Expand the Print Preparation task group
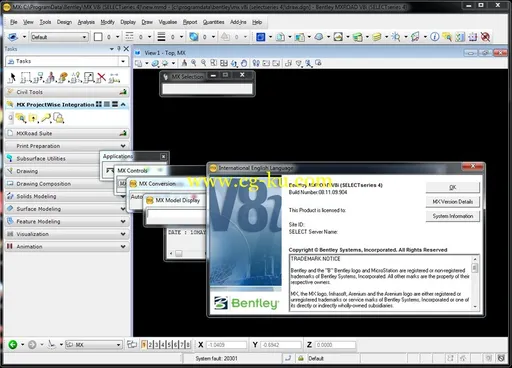The width and height of the screenshot is (512, 368). click(x=123, y=146)
